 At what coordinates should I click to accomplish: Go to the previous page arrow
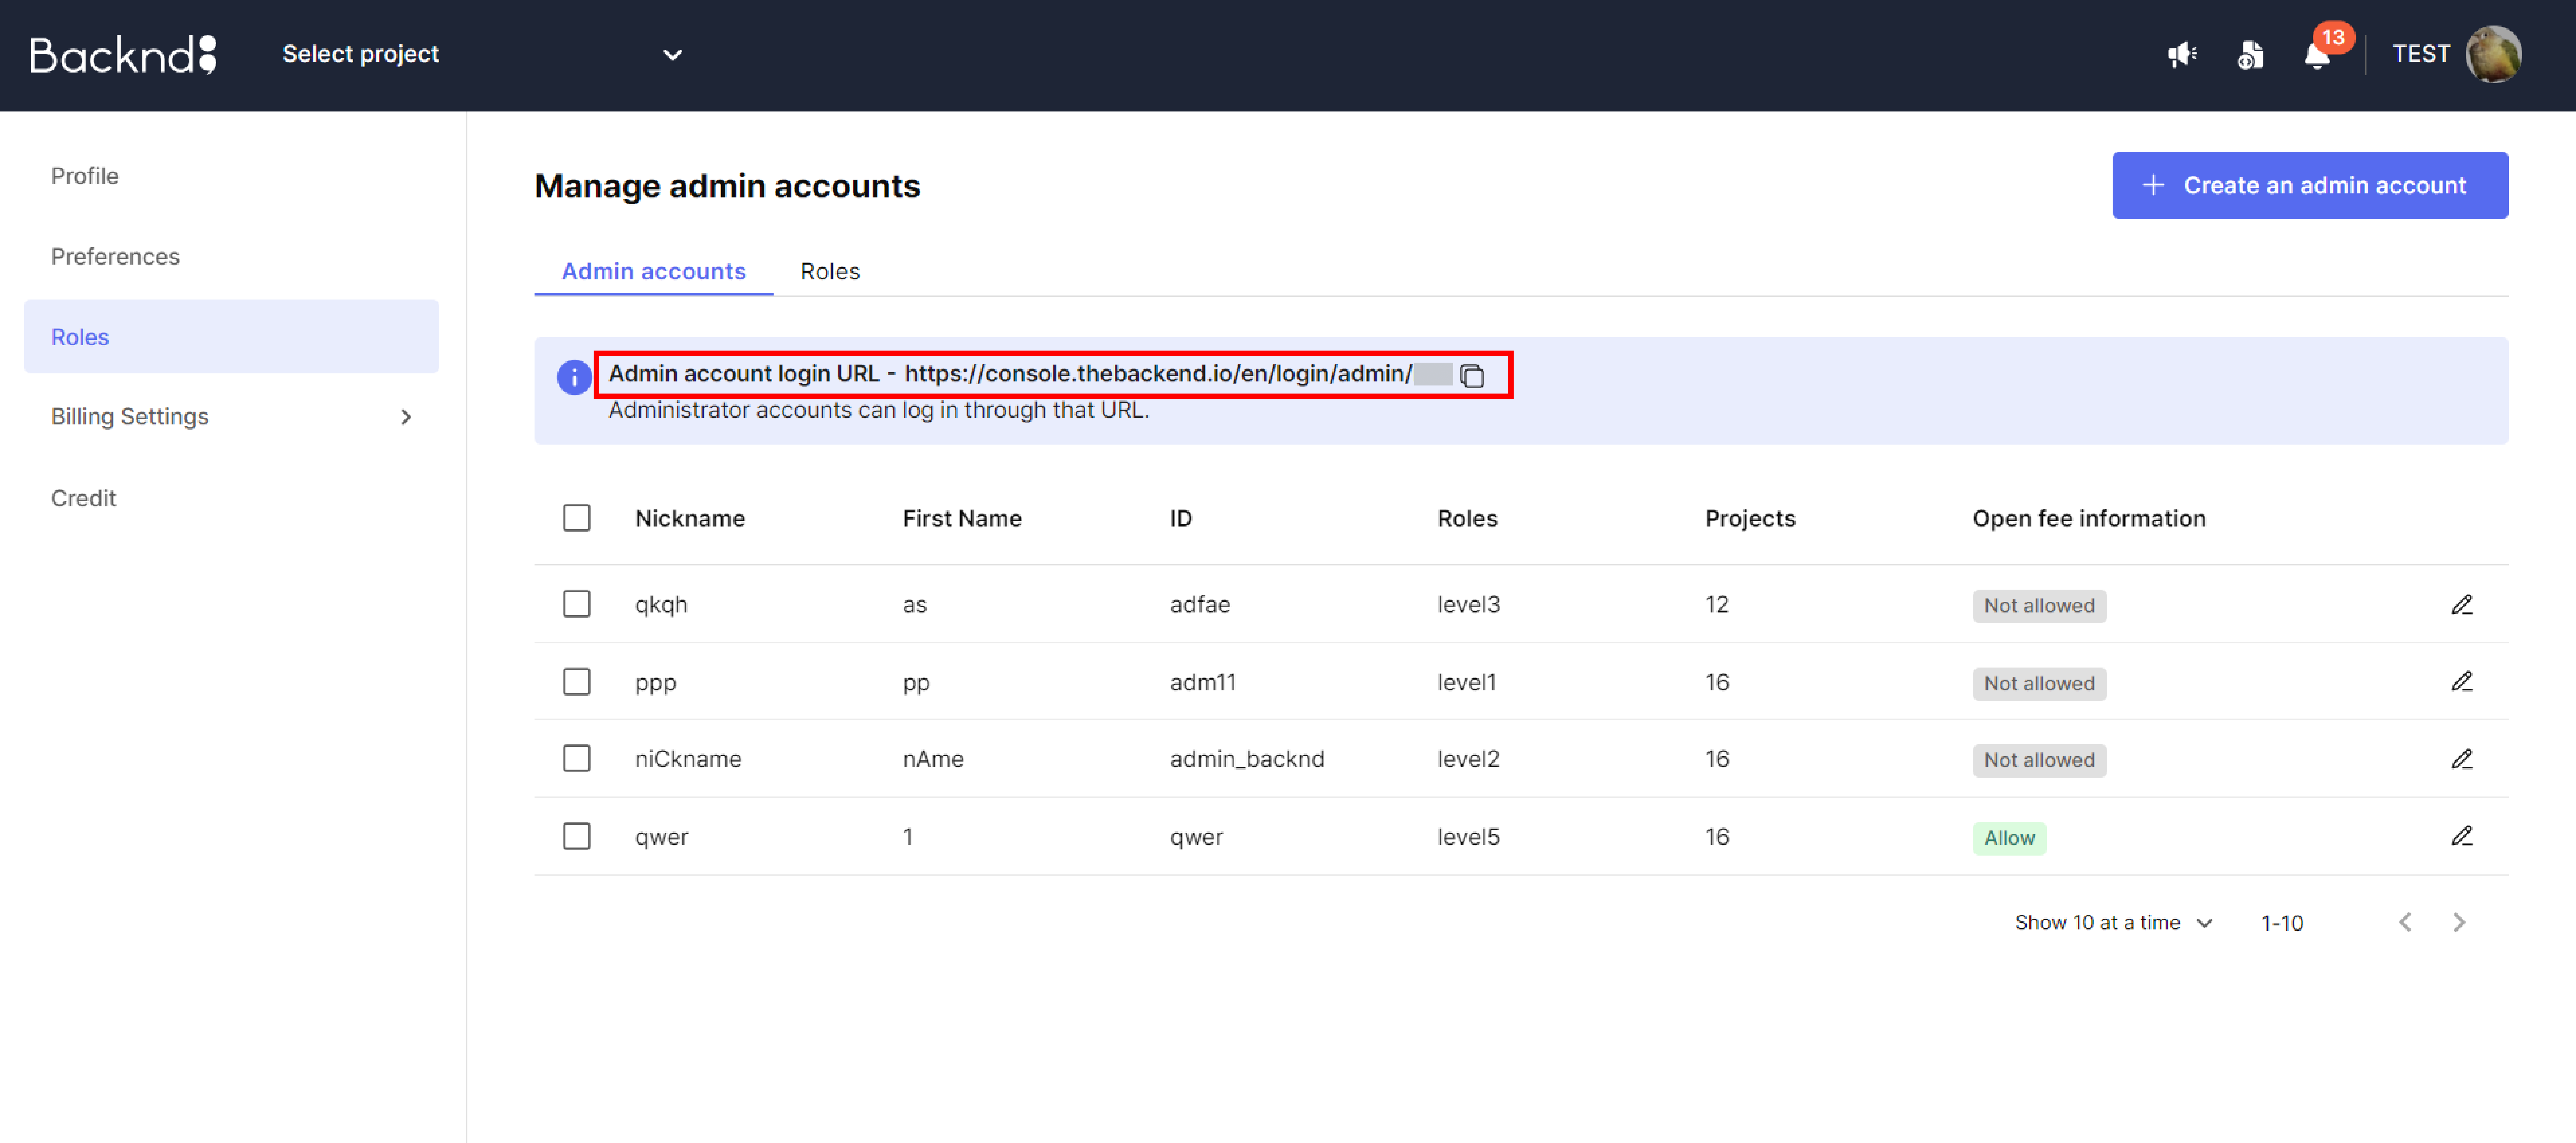click(x=2405, y=922)
